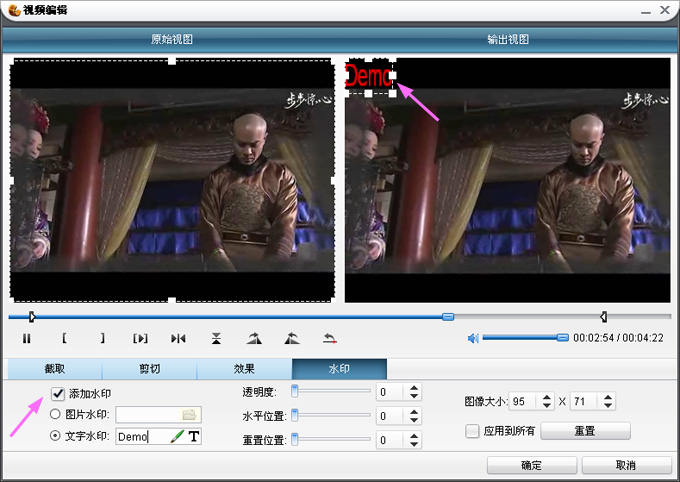Click the image width field showing 95
Screen dimensions: 680x482
pos(525,401)
